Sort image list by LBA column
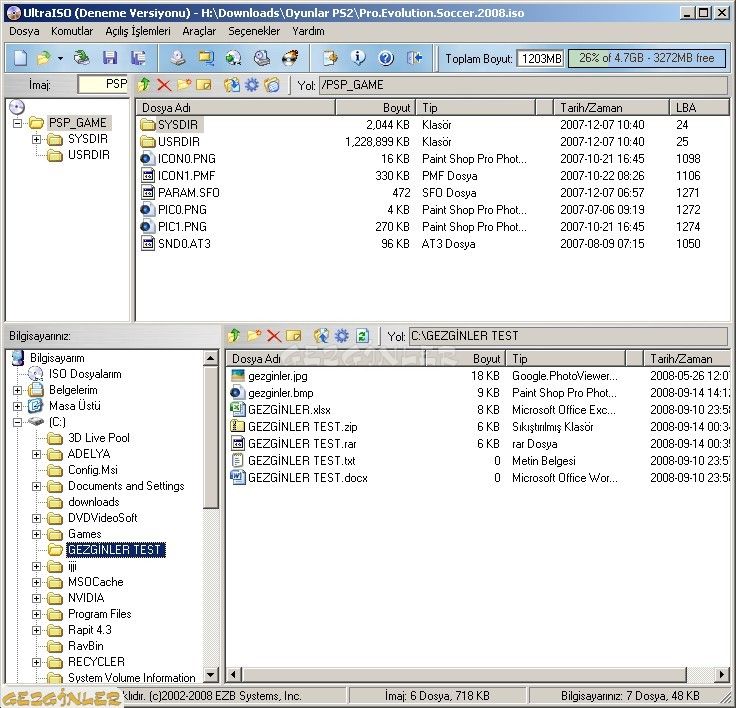The height and width of the screenshot is (708, 736). pyautogui.click(x=699, y=108)
